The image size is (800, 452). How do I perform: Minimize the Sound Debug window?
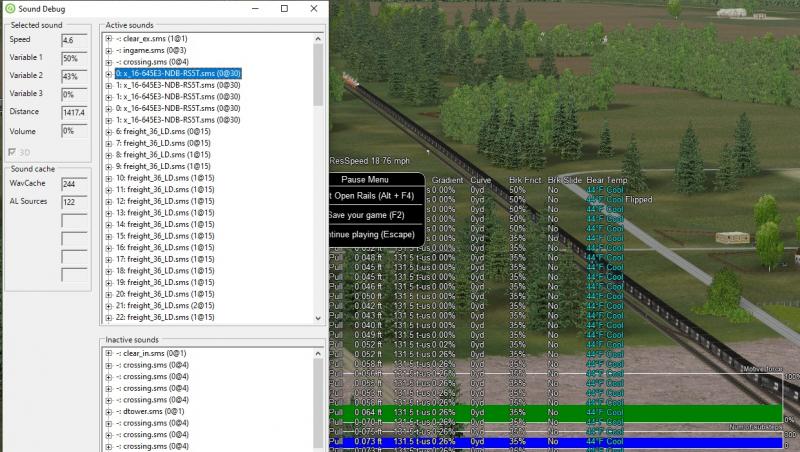coord(255,9)
